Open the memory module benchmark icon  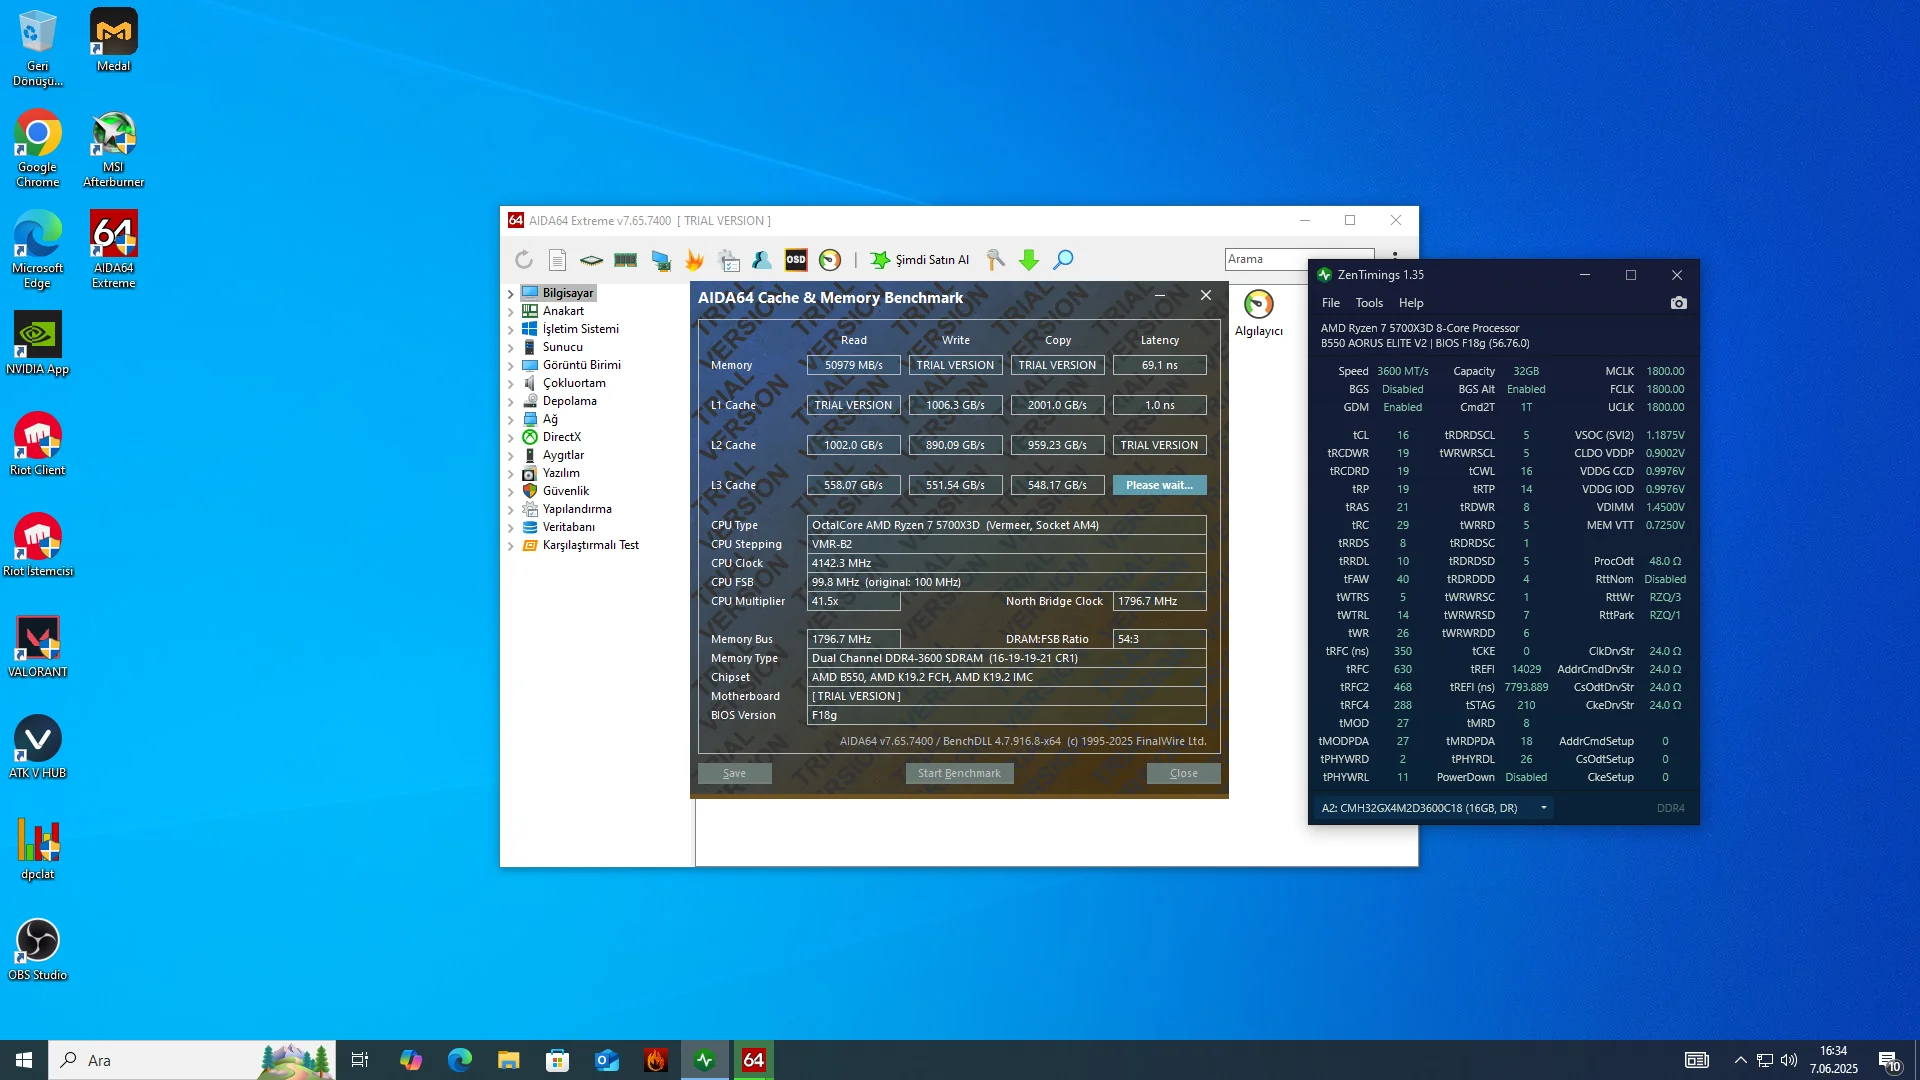626,260
